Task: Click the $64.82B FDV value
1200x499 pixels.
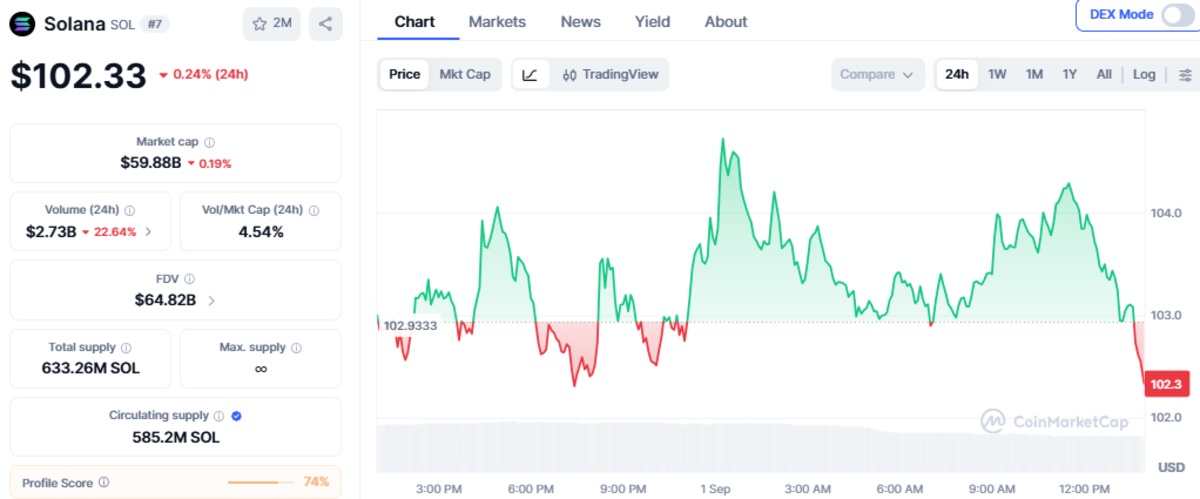Action: tap(165, 300)
